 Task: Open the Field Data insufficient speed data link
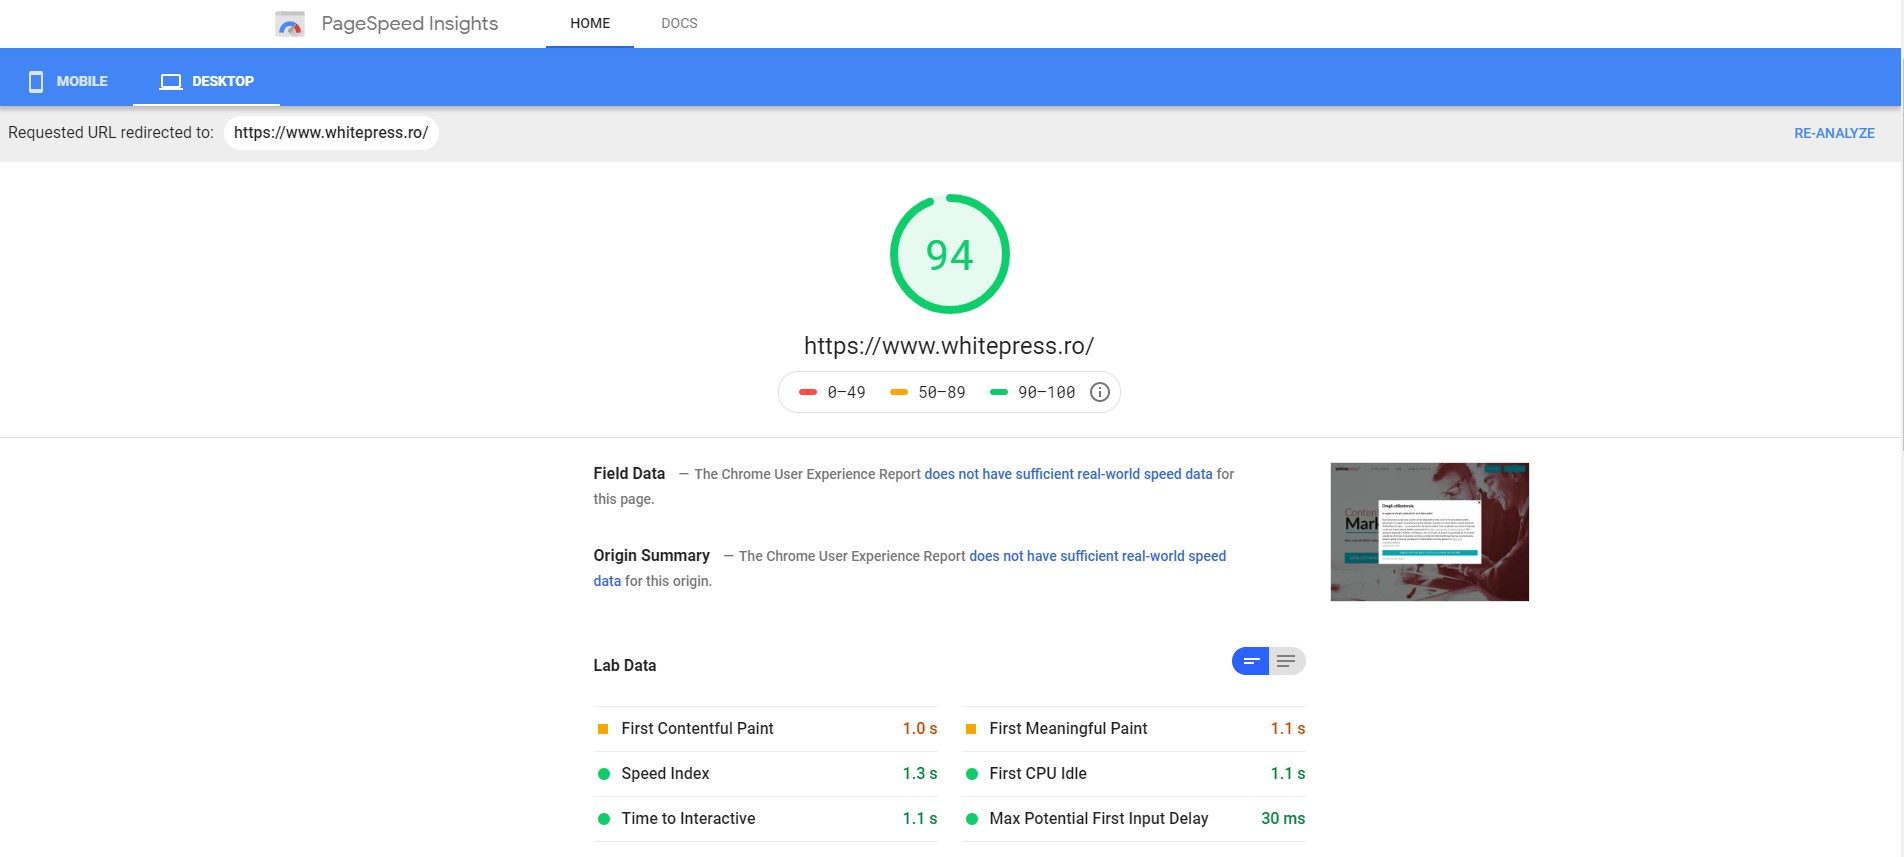point(1068,474)
